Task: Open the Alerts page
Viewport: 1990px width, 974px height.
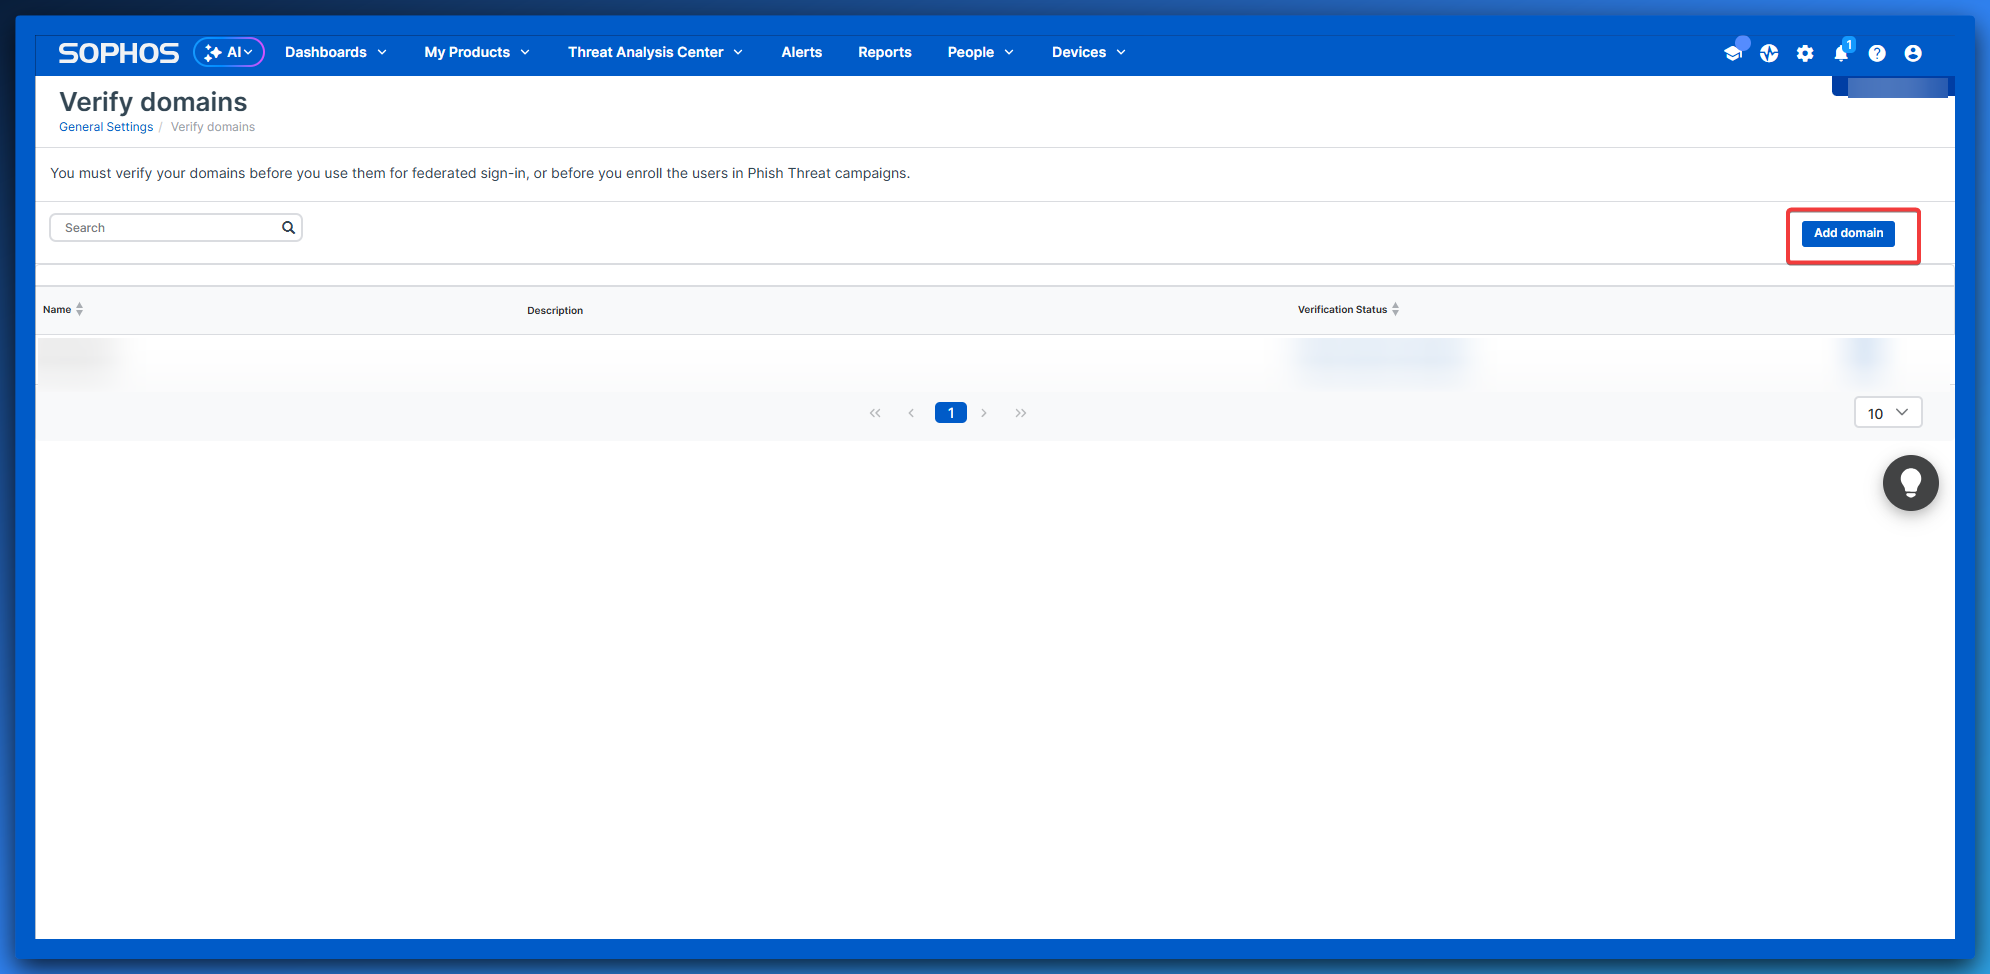Action: (x=801, y=52)
